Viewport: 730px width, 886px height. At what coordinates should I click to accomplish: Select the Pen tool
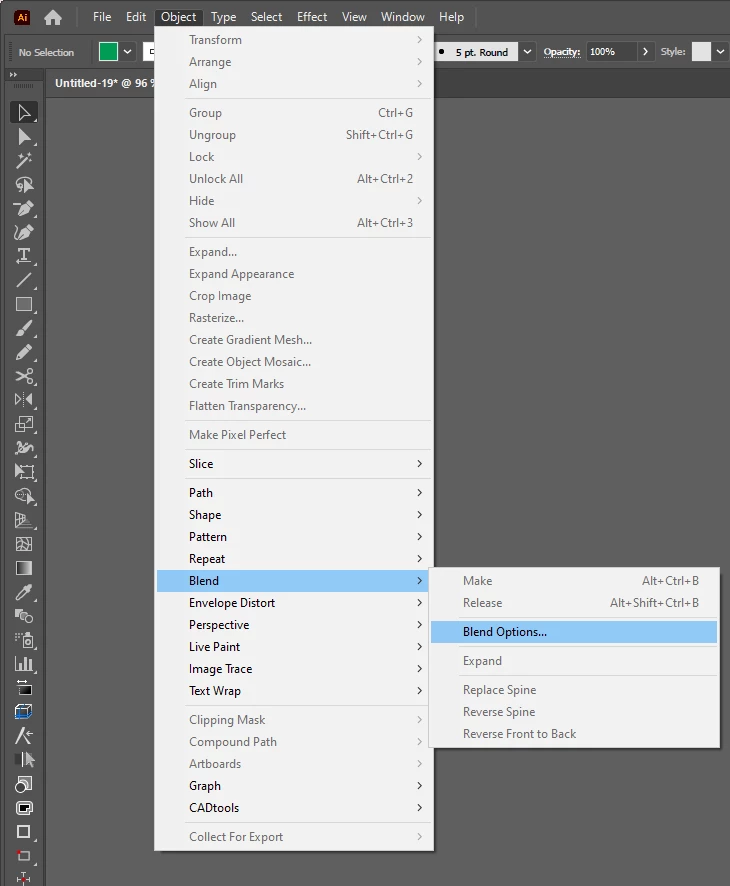24,209
